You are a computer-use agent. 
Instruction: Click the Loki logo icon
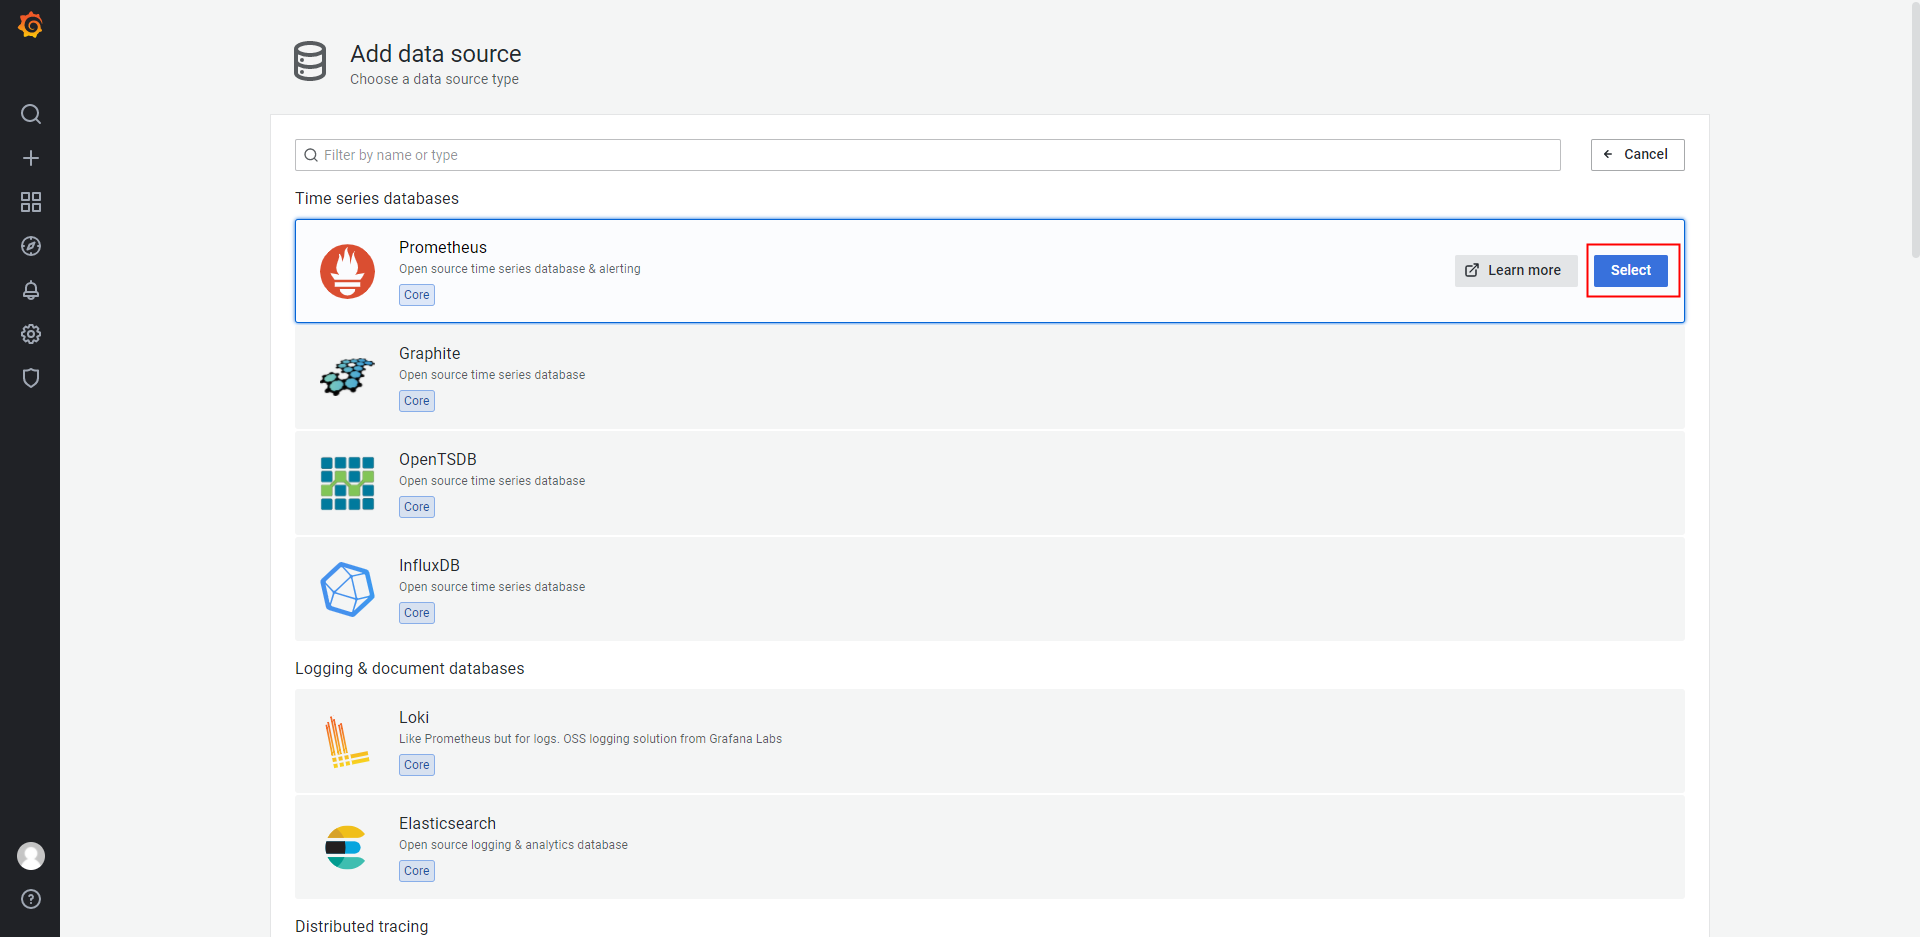click(347, 741)
